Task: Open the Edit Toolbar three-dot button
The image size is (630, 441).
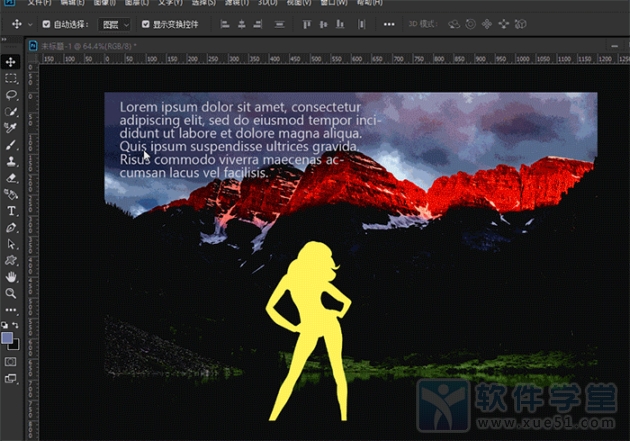Action: (10, 310)
